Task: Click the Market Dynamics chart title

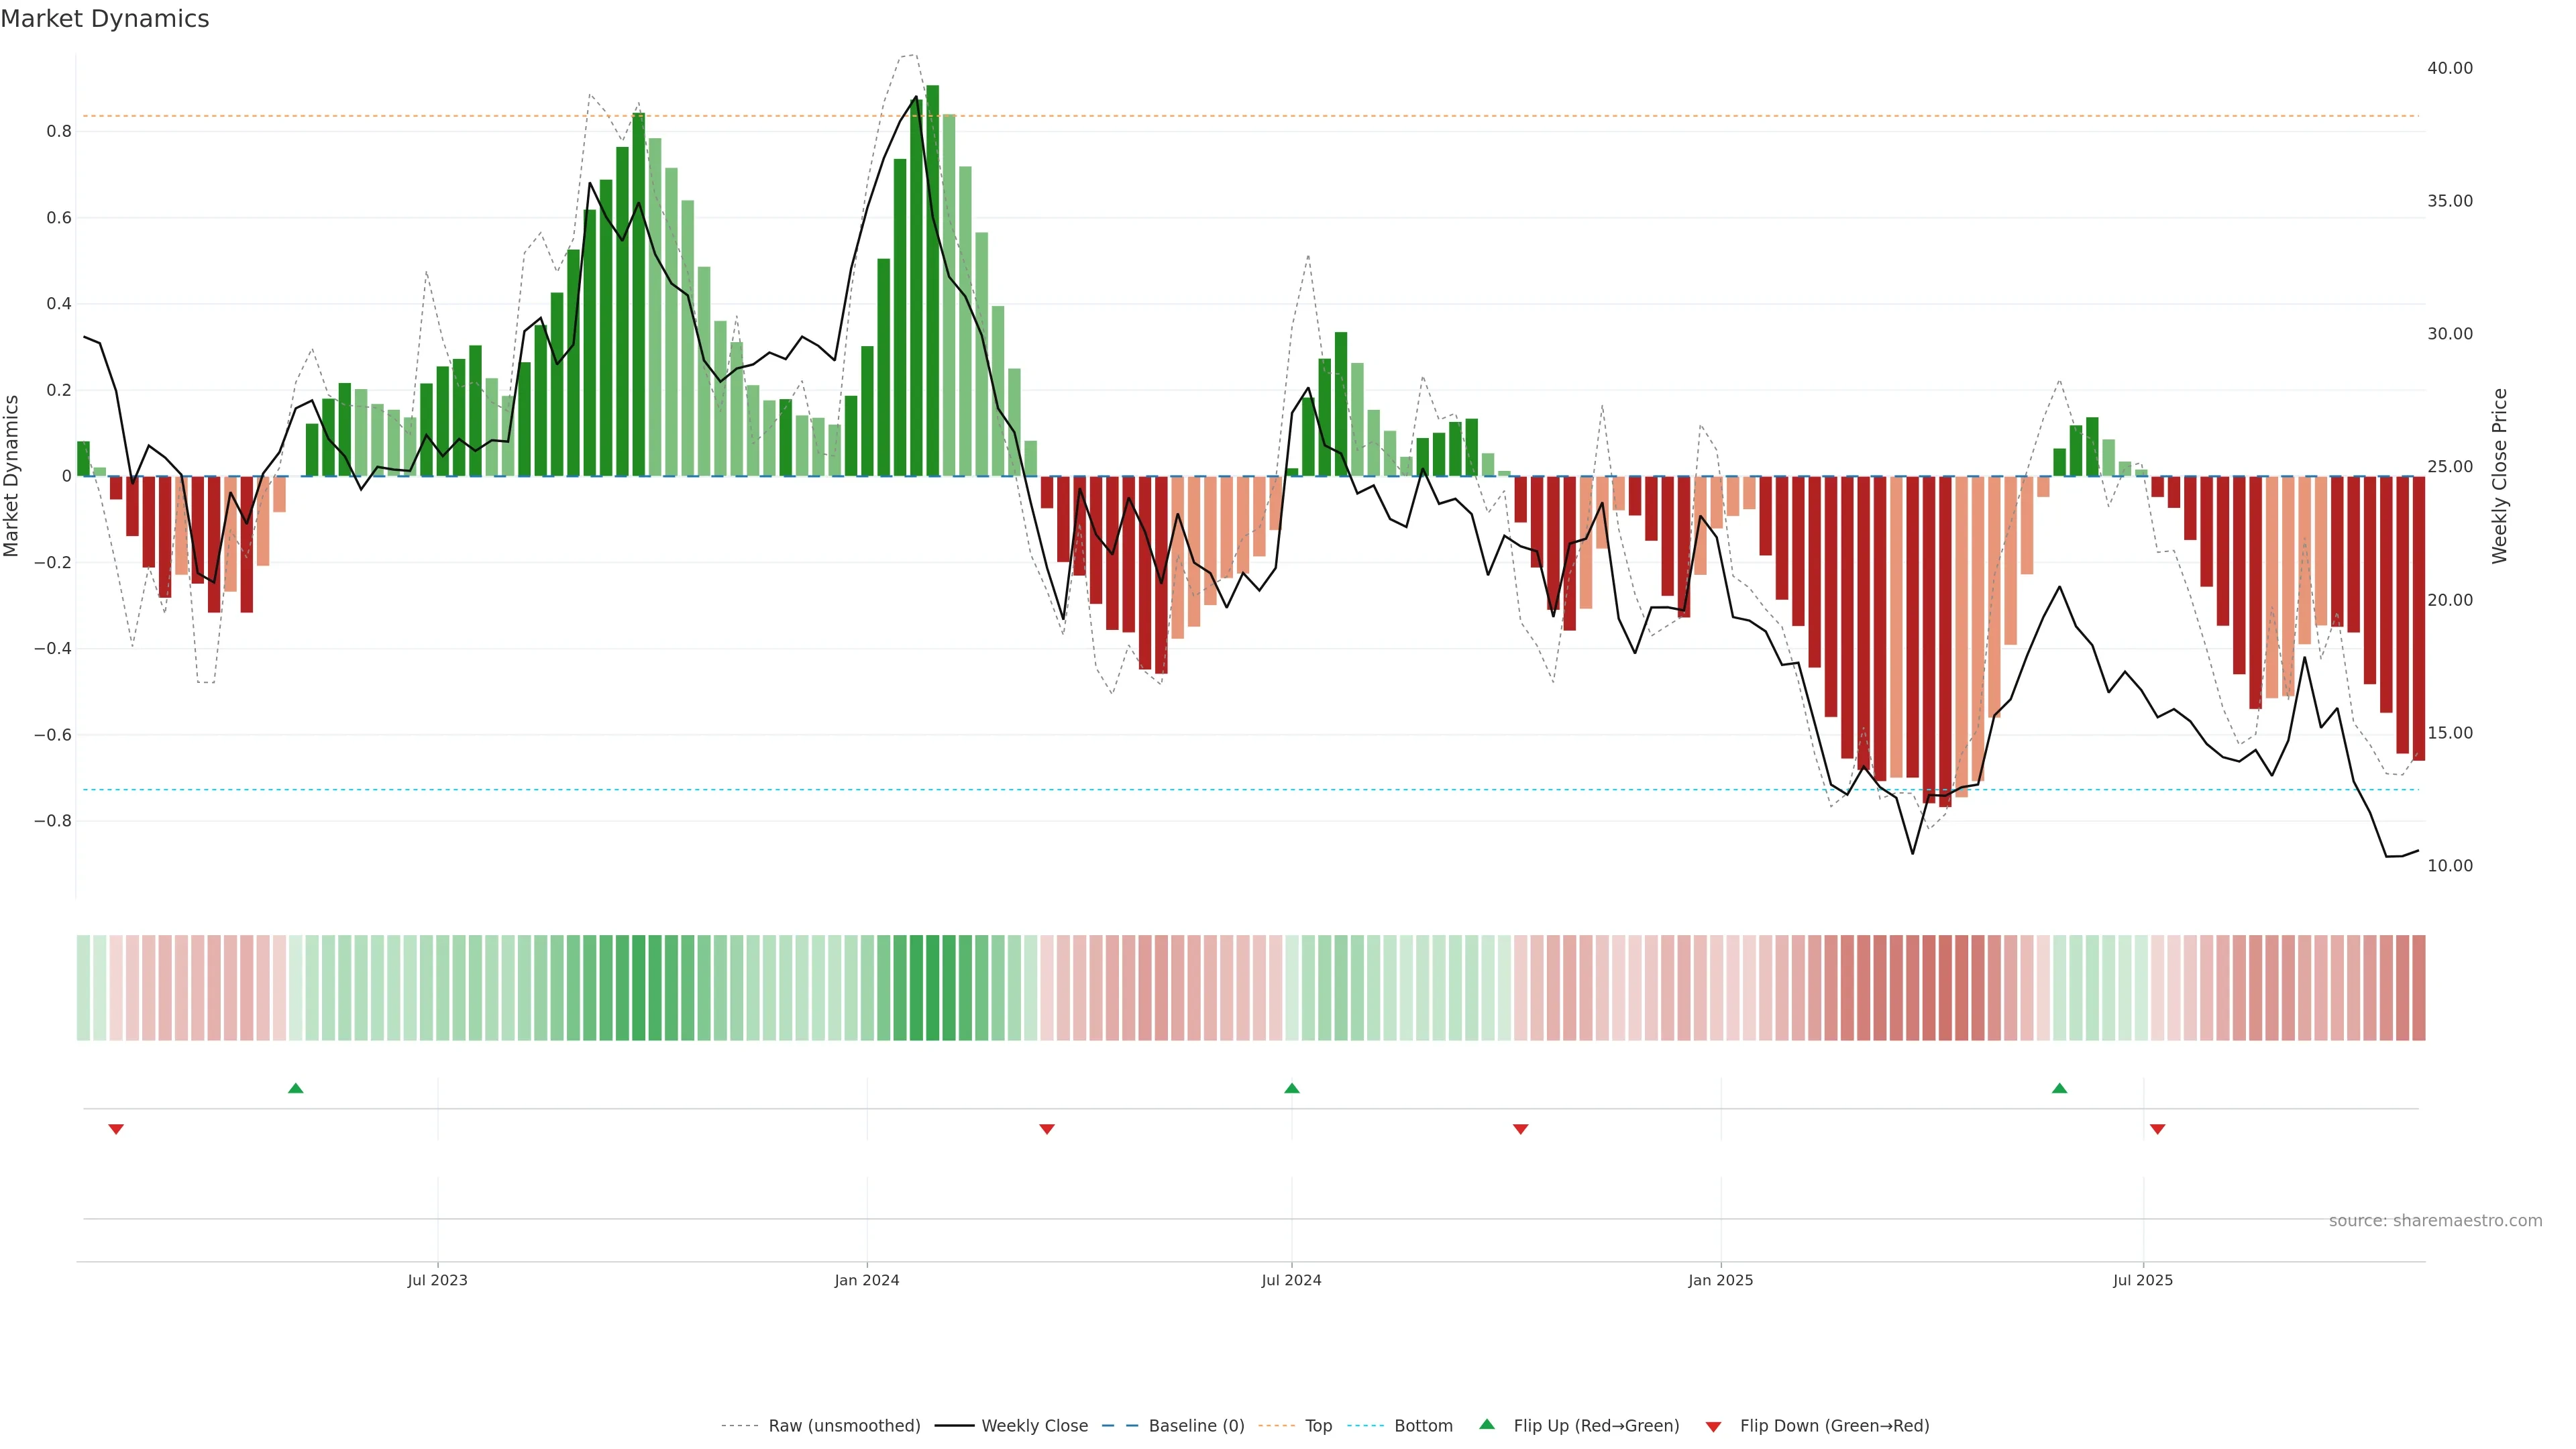Action: tap(105, 19)
